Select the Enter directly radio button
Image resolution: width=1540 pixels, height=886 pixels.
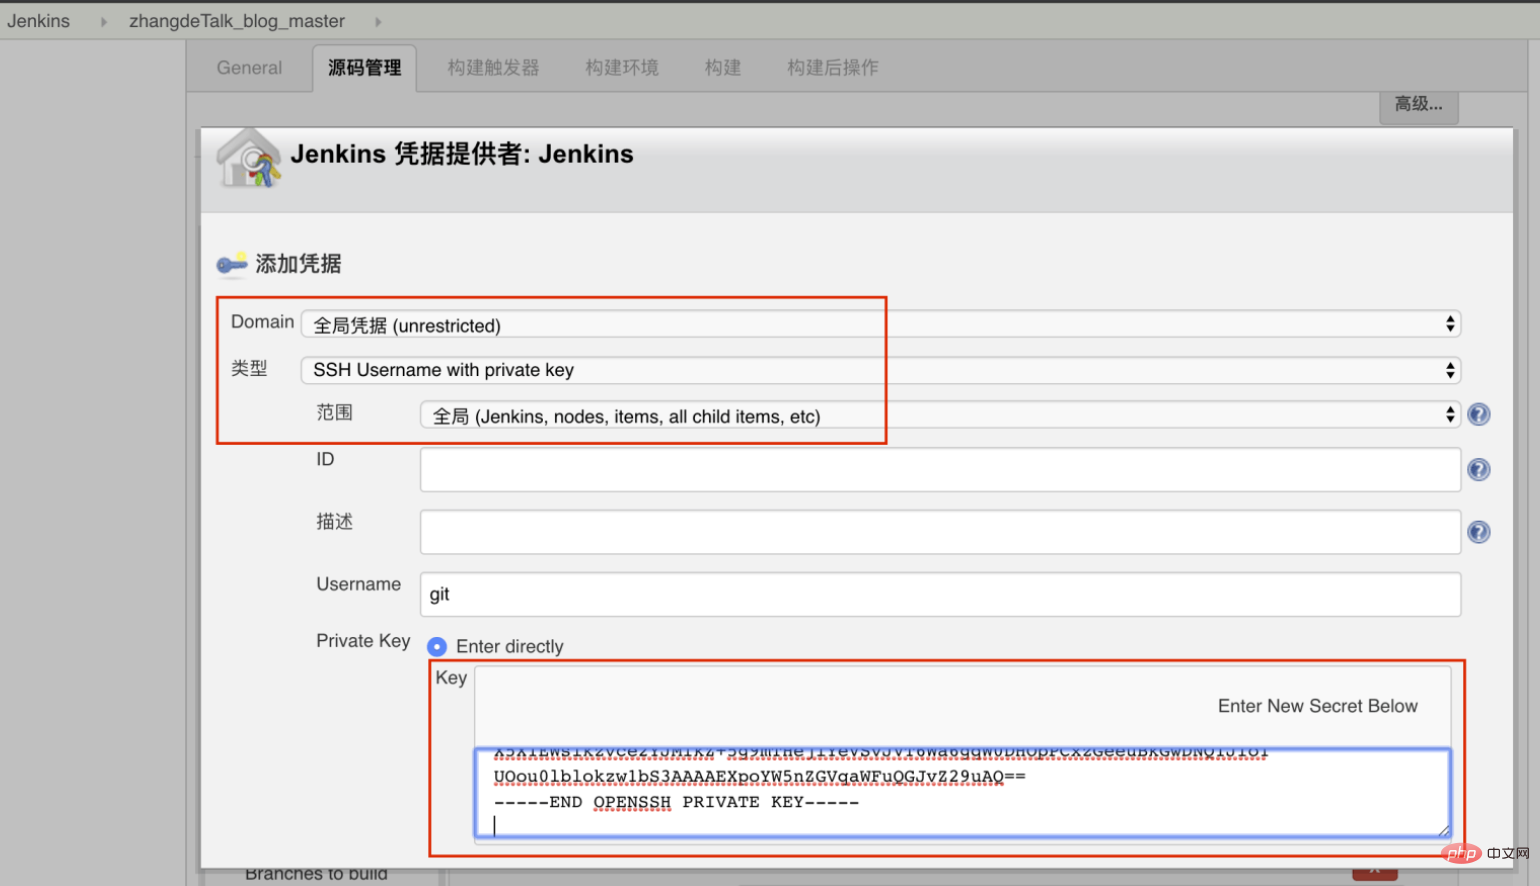437,647
